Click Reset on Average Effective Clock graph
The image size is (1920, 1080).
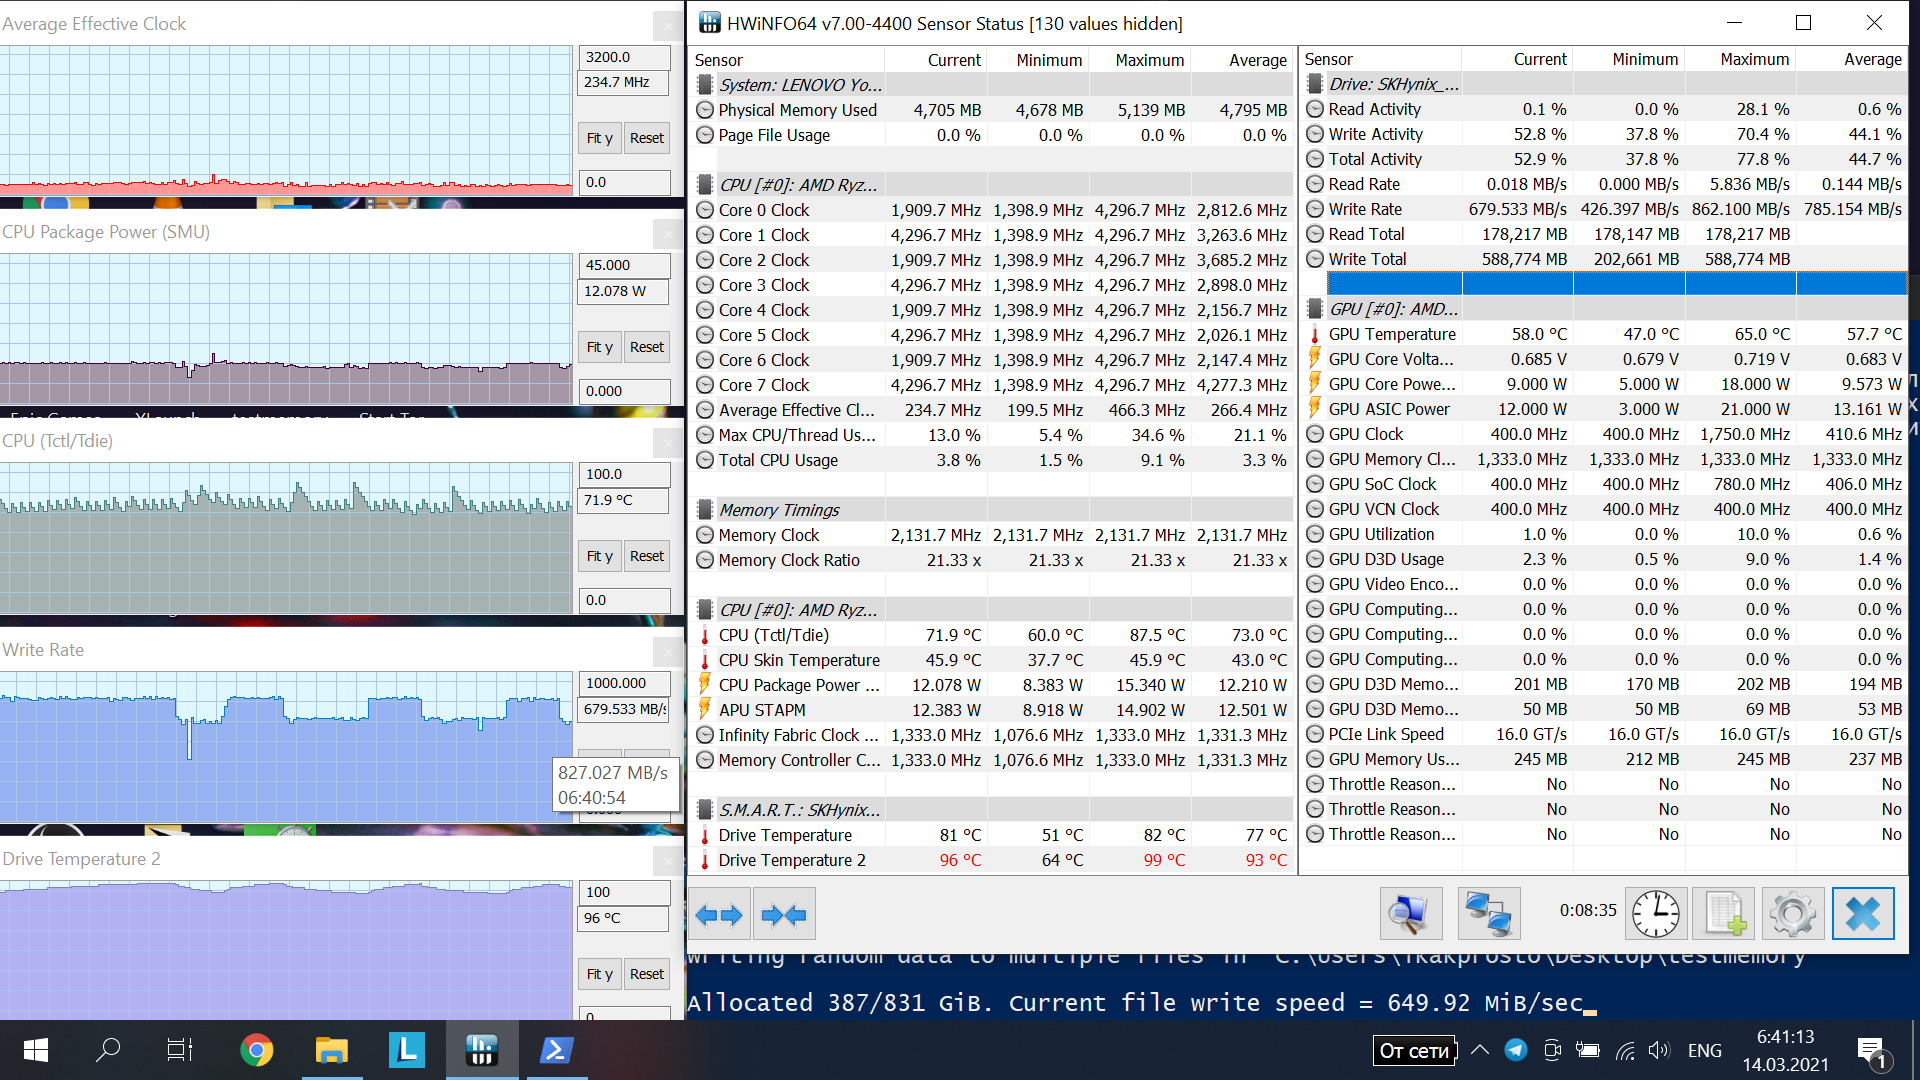(647, 138)
